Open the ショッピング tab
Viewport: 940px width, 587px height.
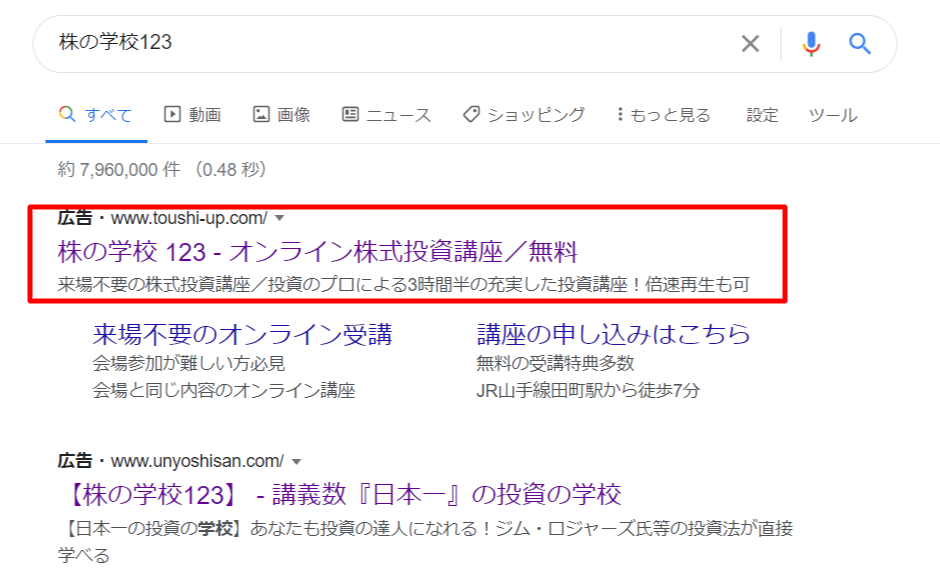tap(523, 115)
